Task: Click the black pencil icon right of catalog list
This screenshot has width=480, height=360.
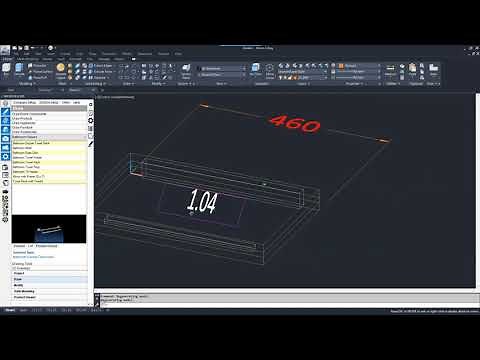Action: [90, 144]
